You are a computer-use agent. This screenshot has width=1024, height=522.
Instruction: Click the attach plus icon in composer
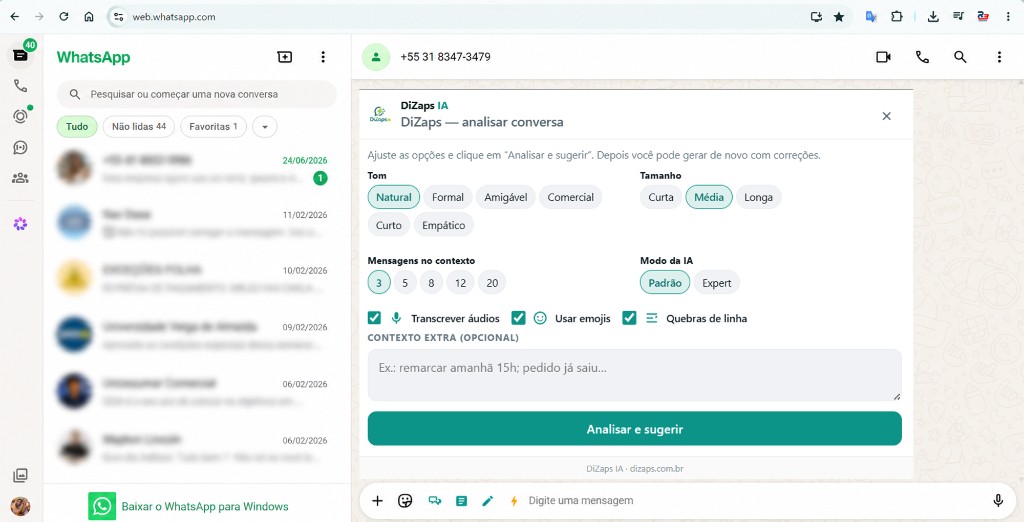[377, 500]
